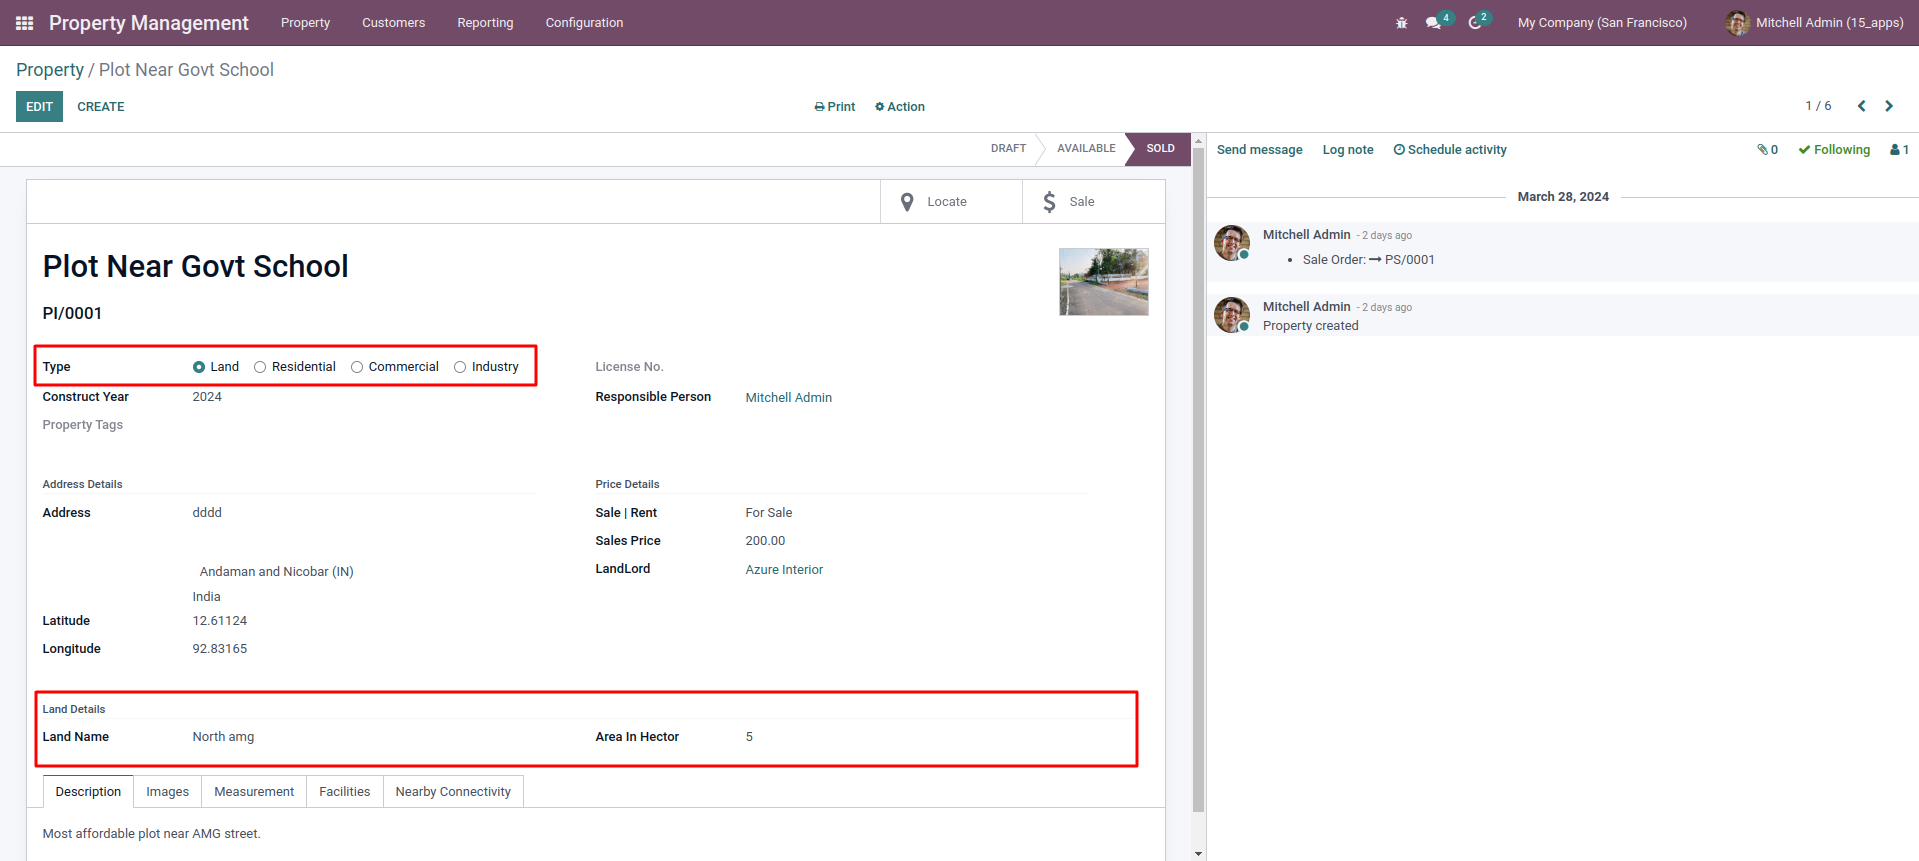This screenshot has width=1919, height=861.
Task: Open the conversations chat icon
Action: (x=1434, y=23)
